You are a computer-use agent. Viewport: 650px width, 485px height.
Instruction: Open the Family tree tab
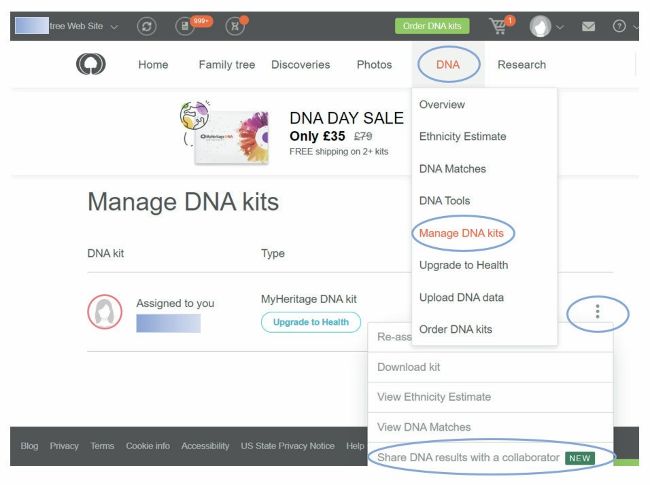tap(227, 65)
